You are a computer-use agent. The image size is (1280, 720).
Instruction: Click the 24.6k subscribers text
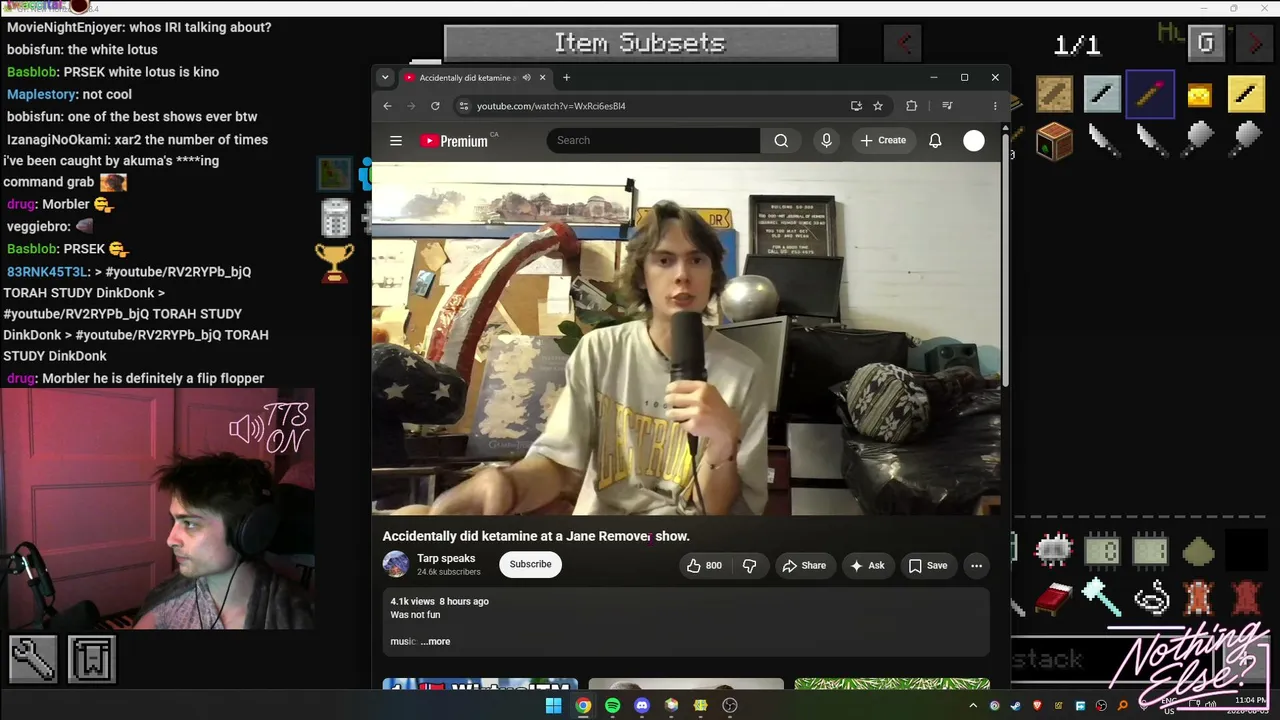click(449, 572)
